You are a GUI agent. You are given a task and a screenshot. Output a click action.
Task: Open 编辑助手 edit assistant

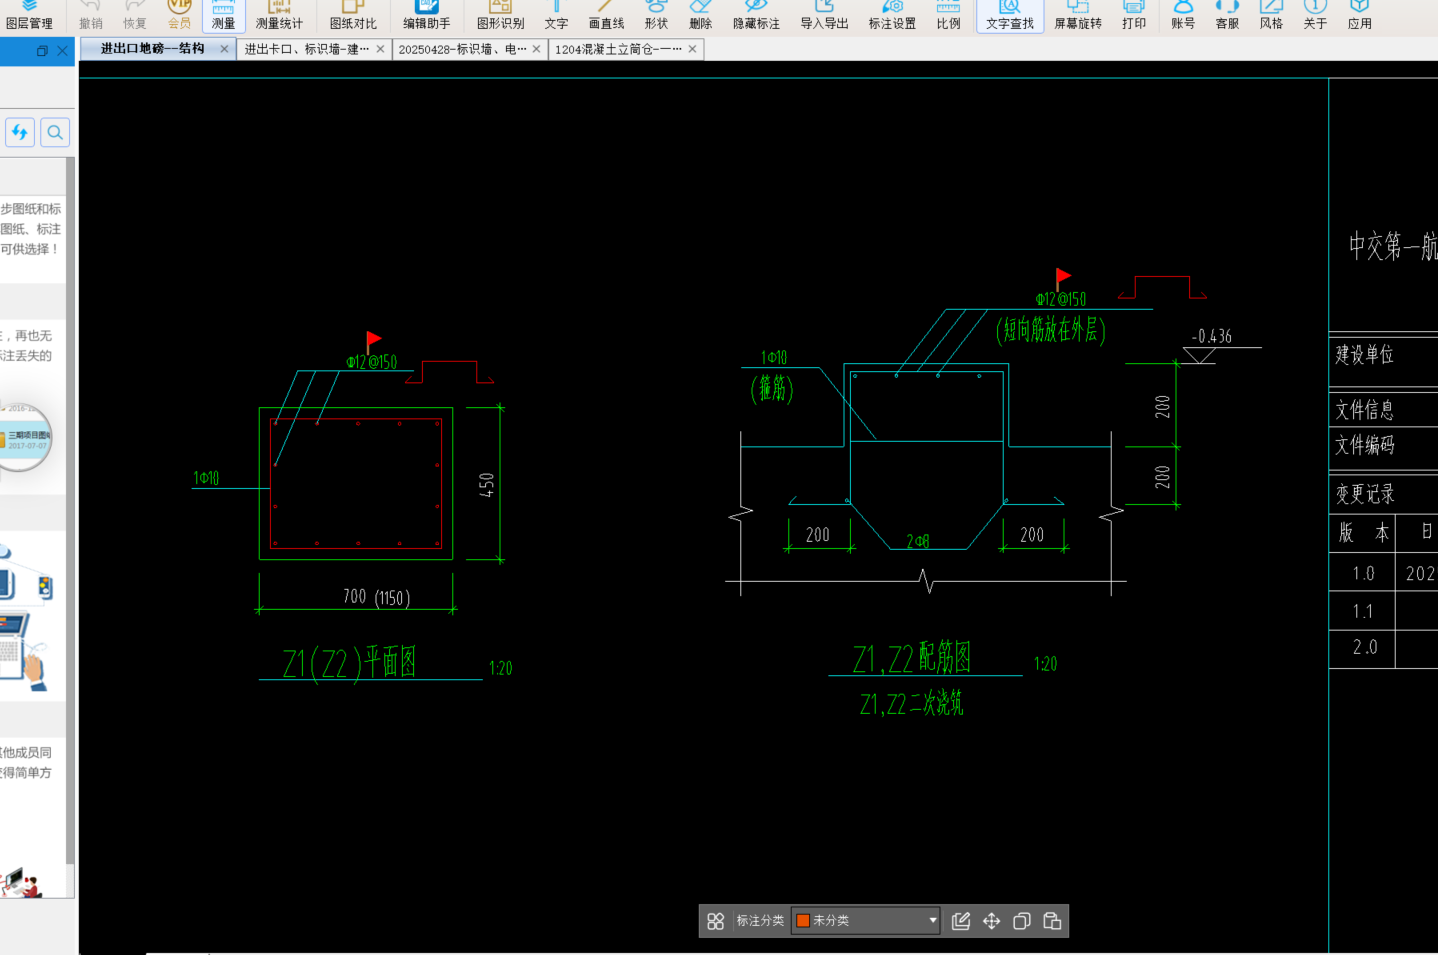click(x=427, y=15)
